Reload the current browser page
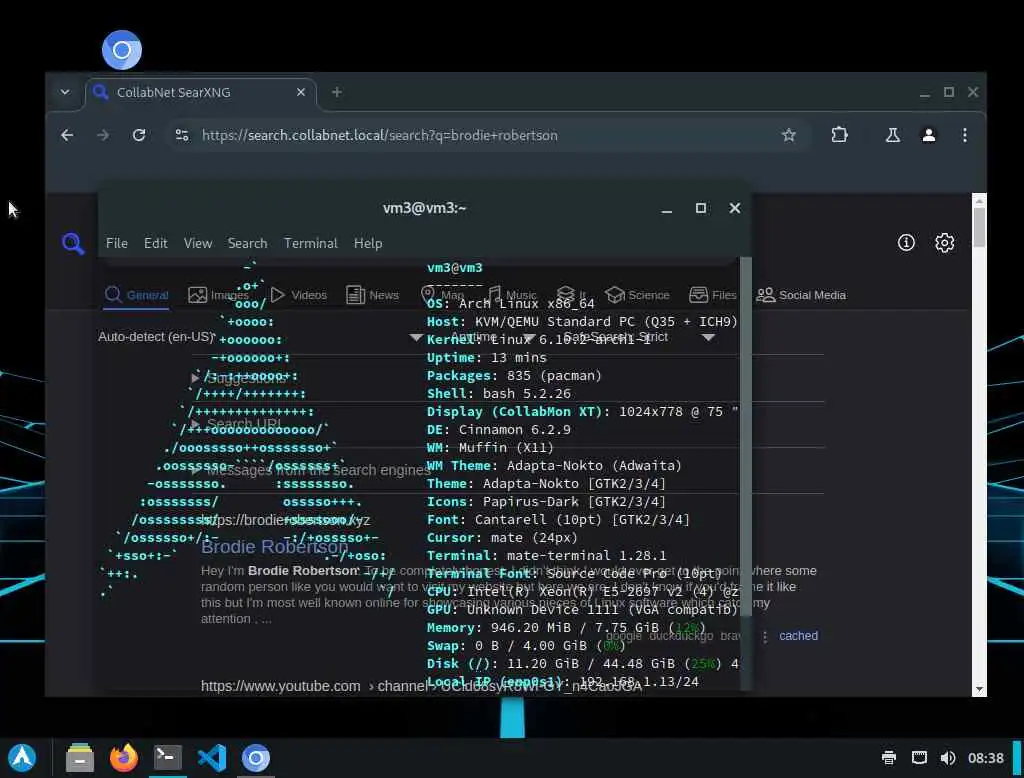 139,135
